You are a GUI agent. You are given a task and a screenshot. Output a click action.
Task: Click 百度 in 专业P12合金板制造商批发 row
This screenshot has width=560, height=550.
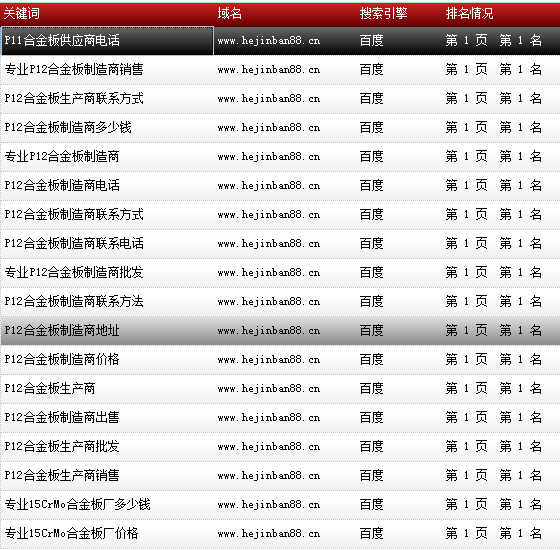(371, 272)
